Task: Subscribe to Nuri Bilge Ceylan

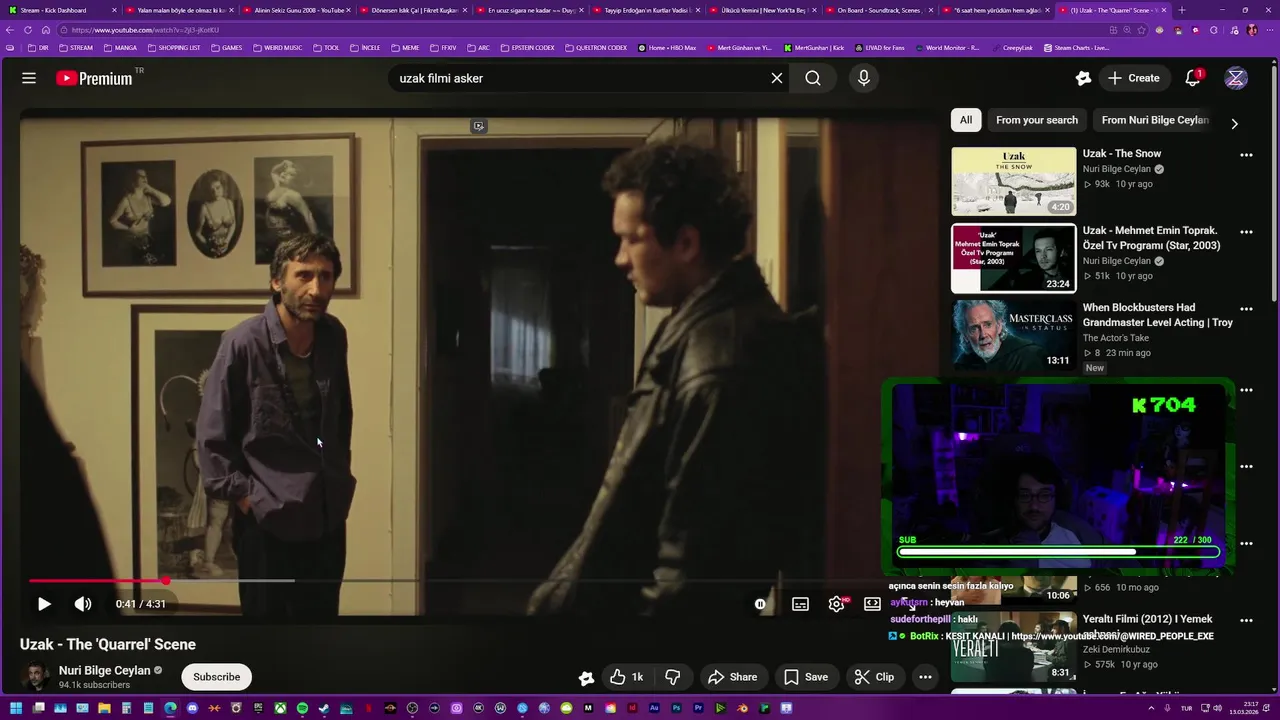Action: (217, 677)
